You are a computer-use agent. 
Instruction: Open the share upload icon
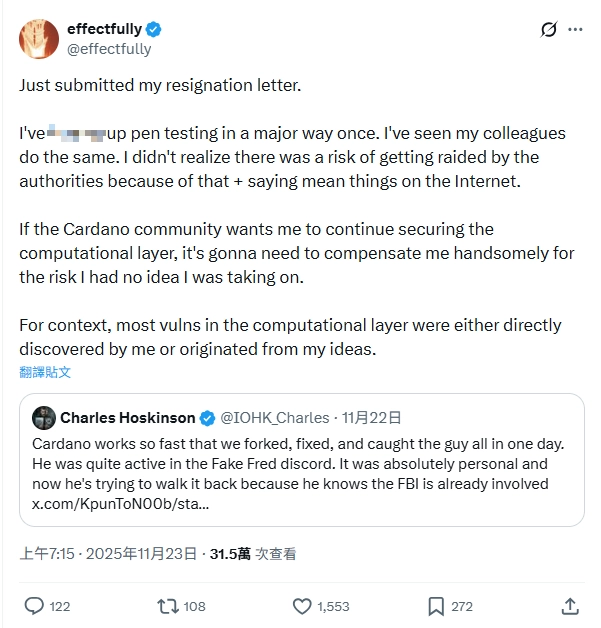pyautogui.click(x=570, y=606)
